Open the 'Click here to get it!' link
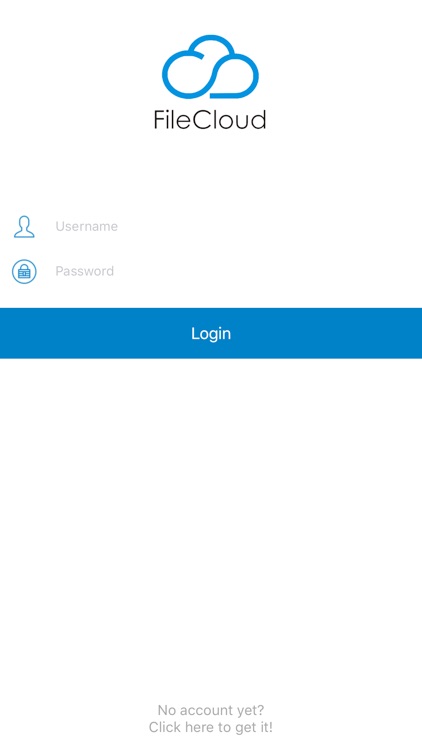 coord(211,728)
